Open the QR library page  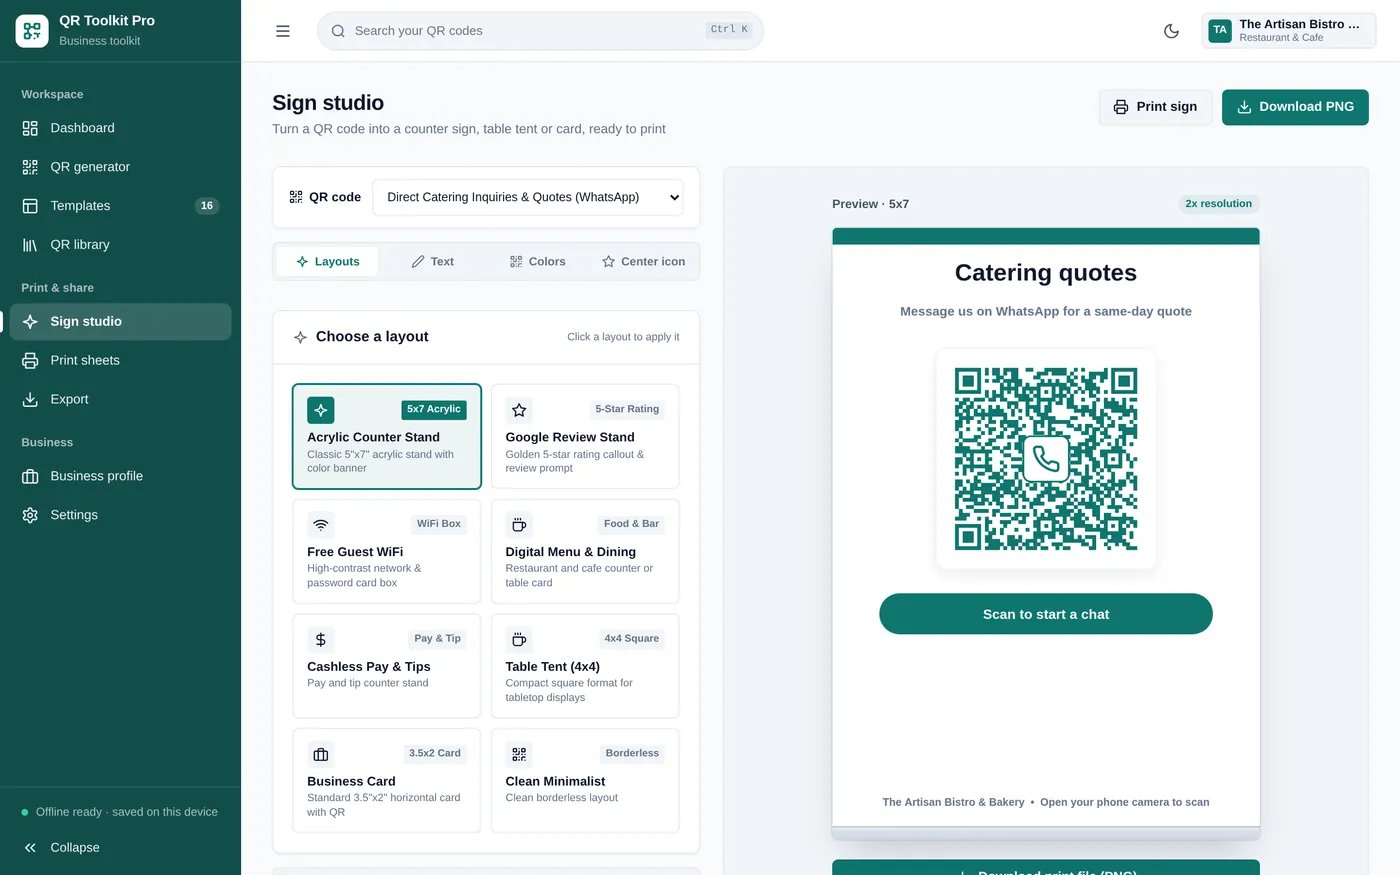pos(120,245)
